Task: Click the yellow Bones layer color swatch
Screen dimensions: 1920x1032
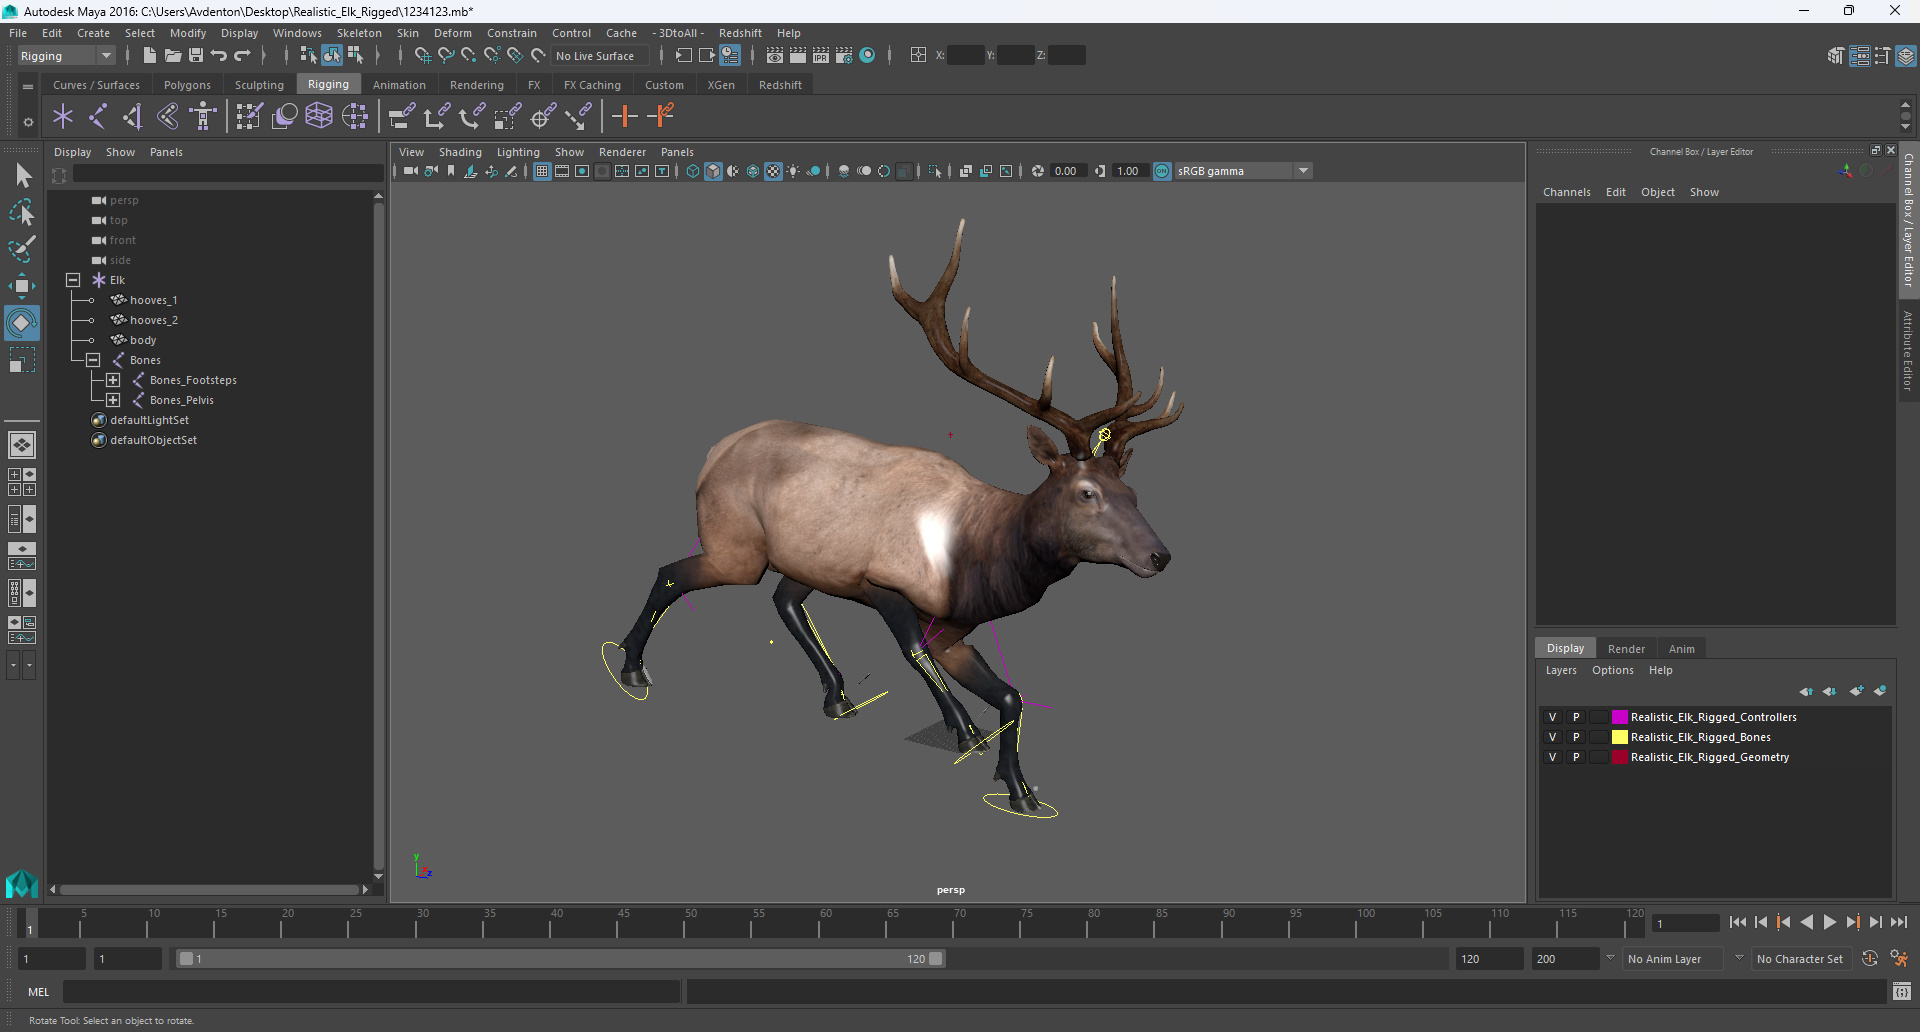Action: pos(1619,737)
